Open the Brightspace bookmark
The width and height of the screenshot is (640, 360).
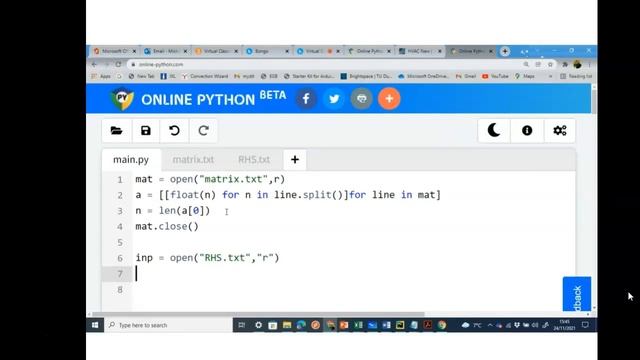[367, 76]
